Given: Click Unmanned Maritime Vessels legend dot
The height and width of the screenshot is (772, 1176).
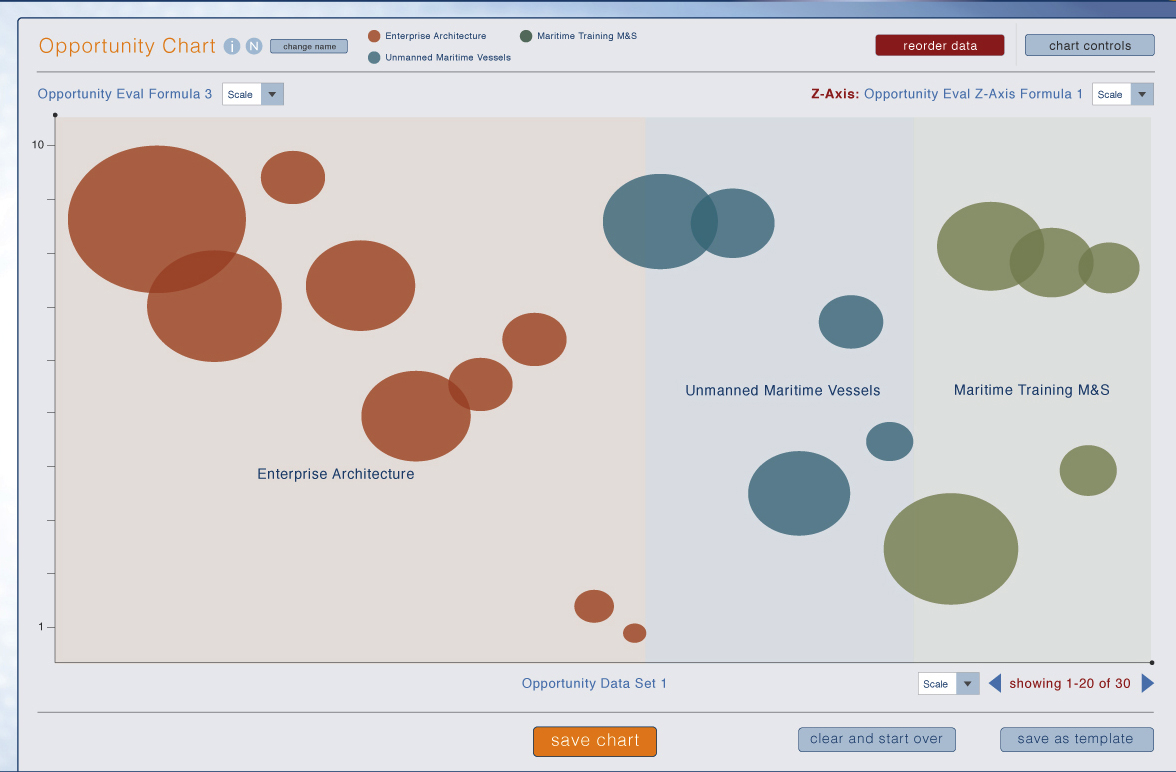Looking at the screenshot, I should coord(374,57).
